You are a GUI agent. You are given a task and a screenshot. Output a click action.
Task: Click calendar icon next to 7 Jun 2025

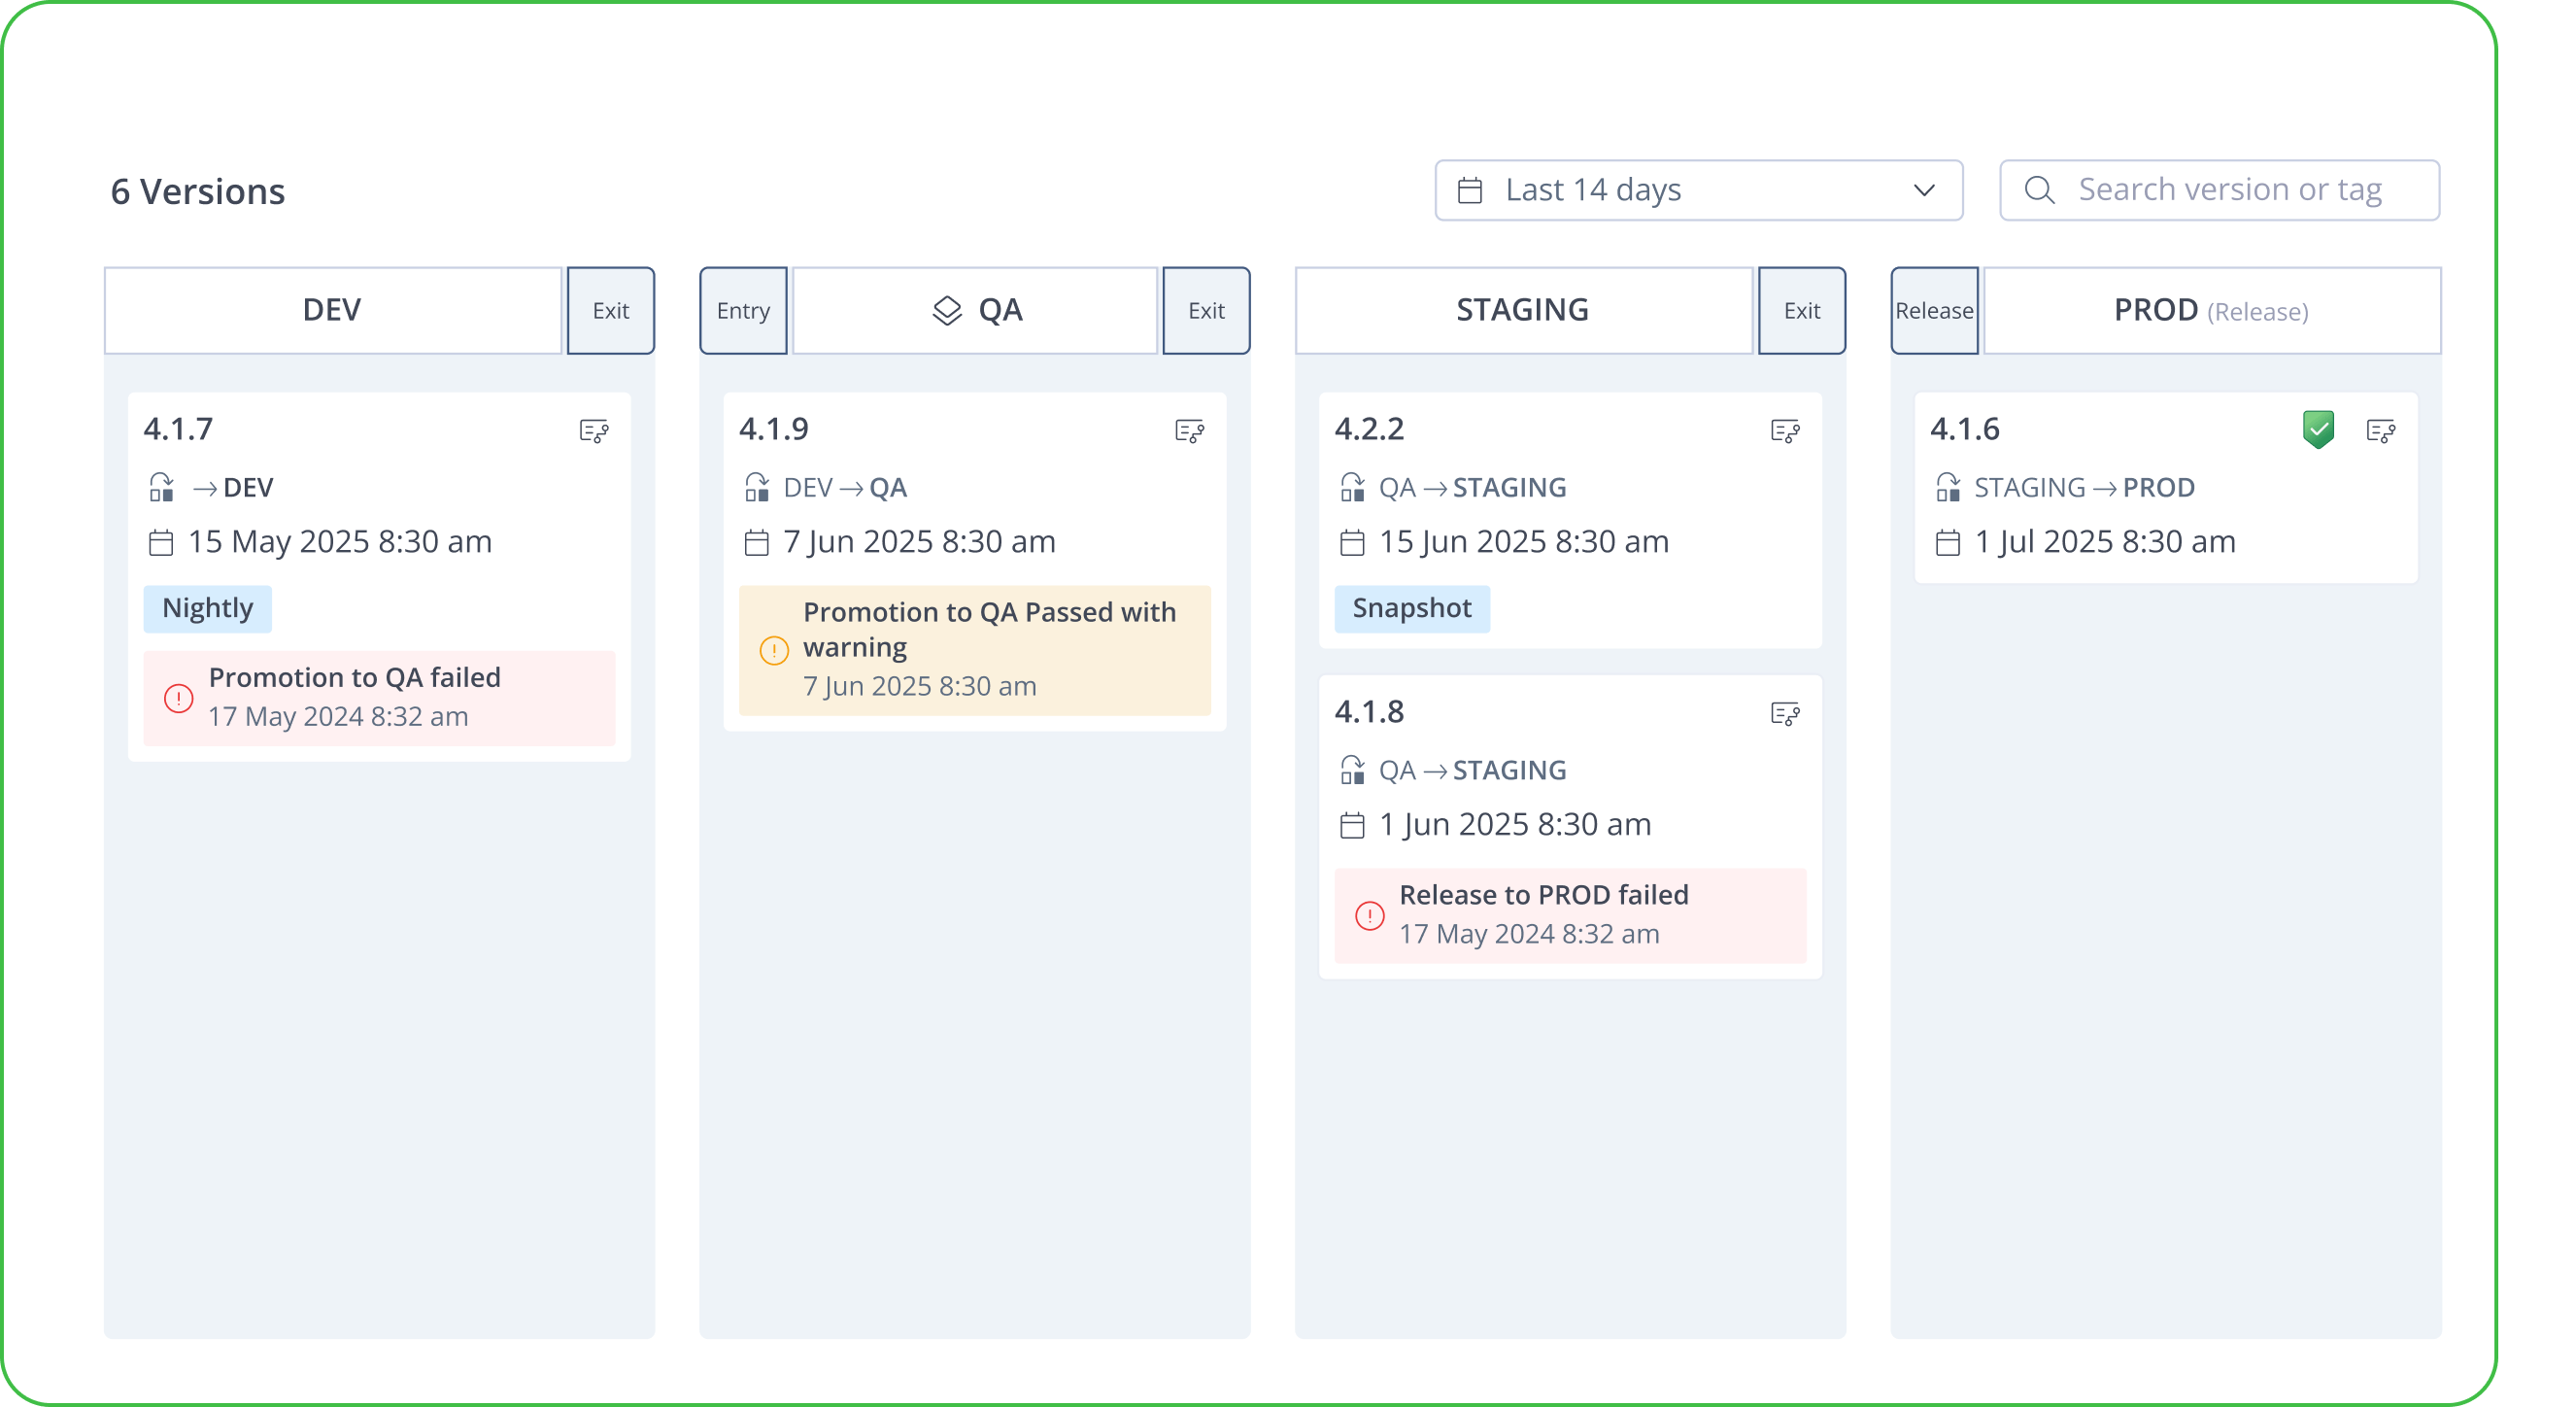tap(757, 543)
